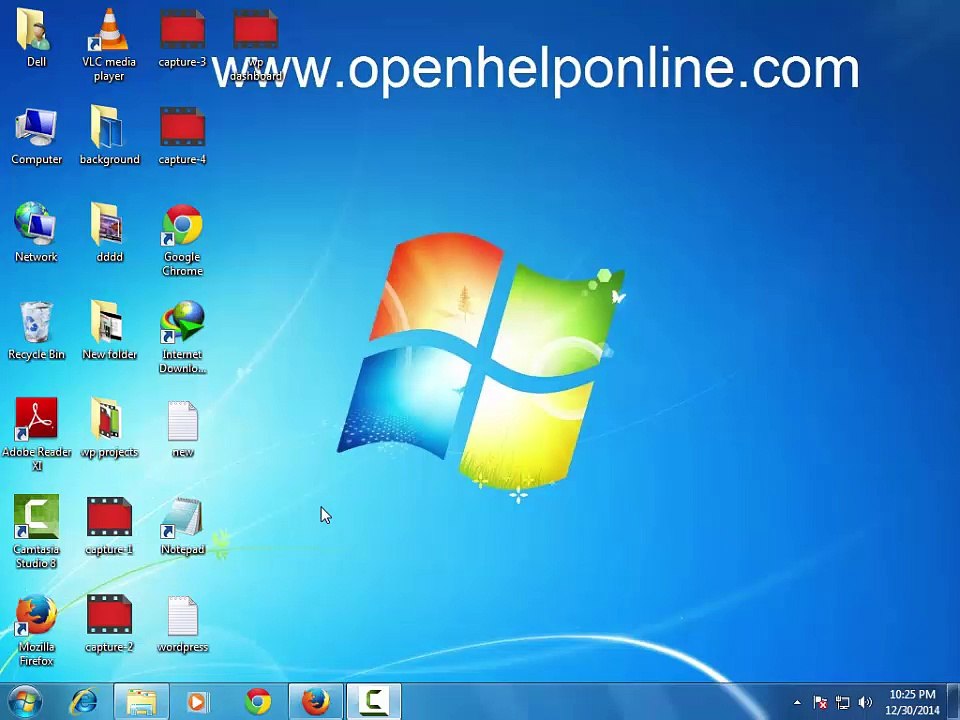Open Google Chrome from the taskbar
Screen dimensions: 960x720
pyautogui.click(x=258, y=702)
